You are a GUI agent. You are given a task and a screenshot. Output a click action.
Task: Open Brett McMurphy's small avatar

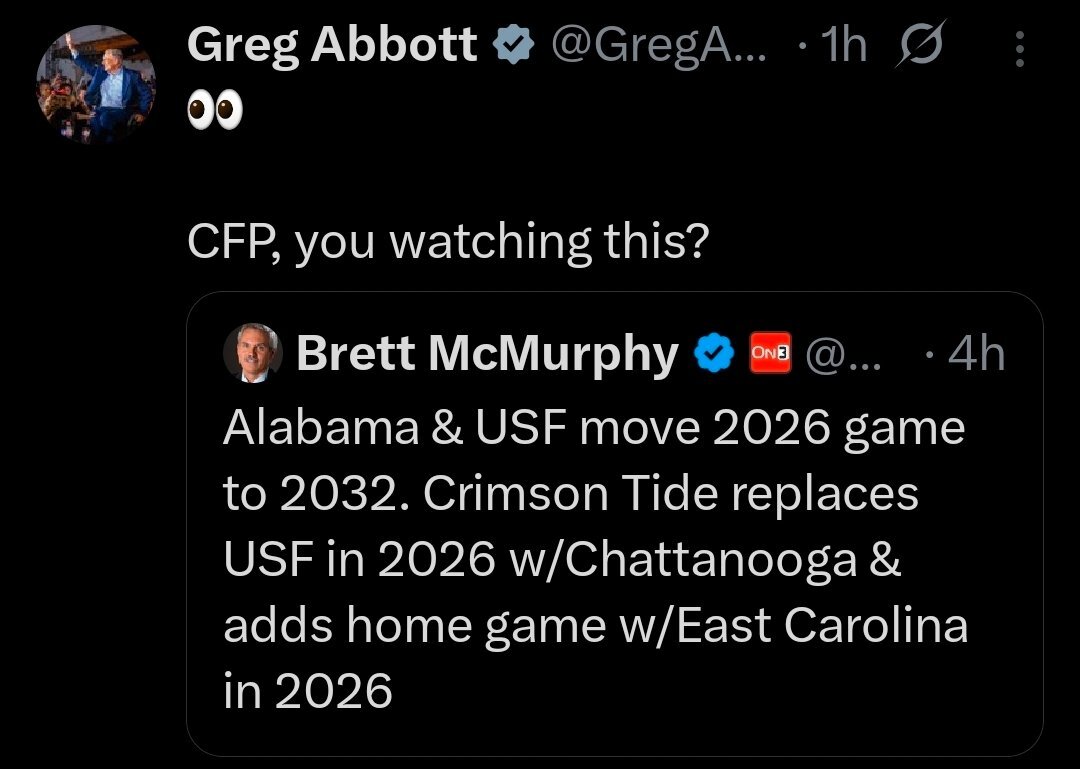252,354
